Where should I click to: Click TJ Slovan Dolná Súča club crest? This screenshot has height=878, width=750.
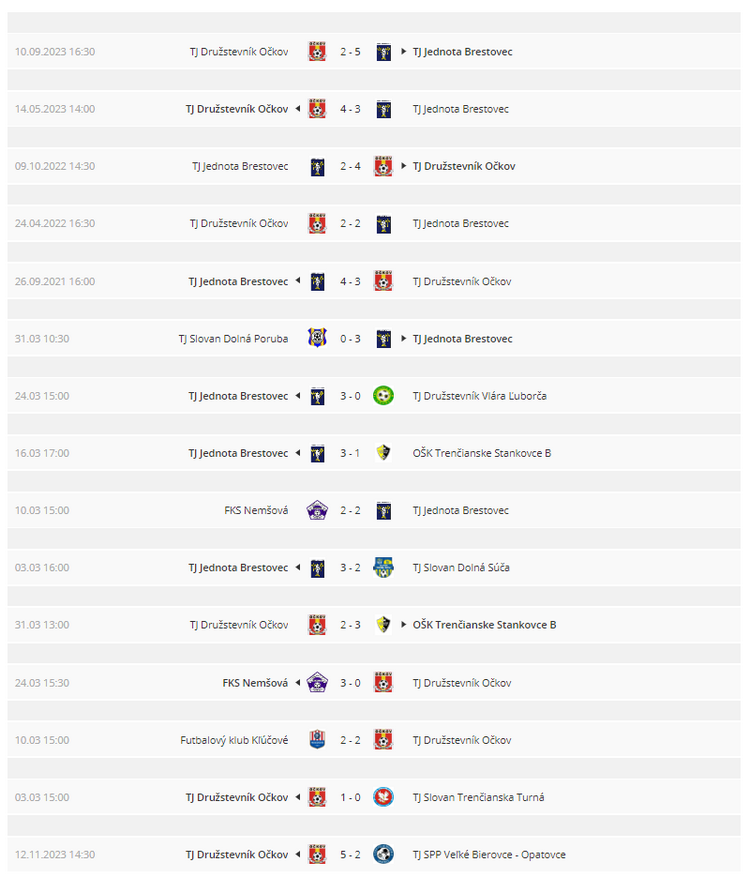(x=383, y=567)
